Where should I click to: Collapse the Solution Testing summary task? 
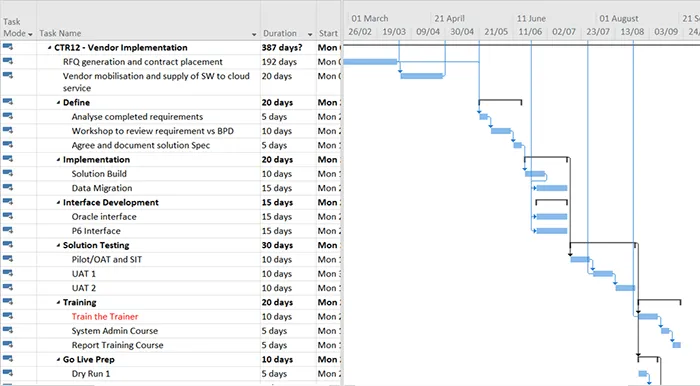(58, 245)
